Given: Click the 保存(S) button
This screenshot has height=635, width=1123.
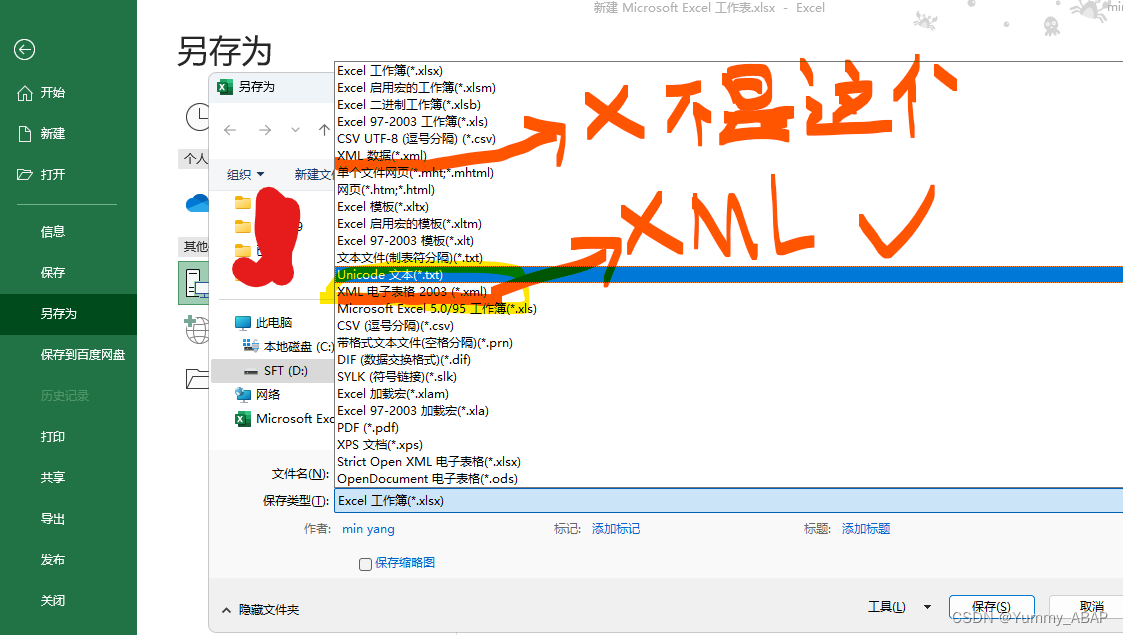Looking at the screenshot, I should [991, 606].
